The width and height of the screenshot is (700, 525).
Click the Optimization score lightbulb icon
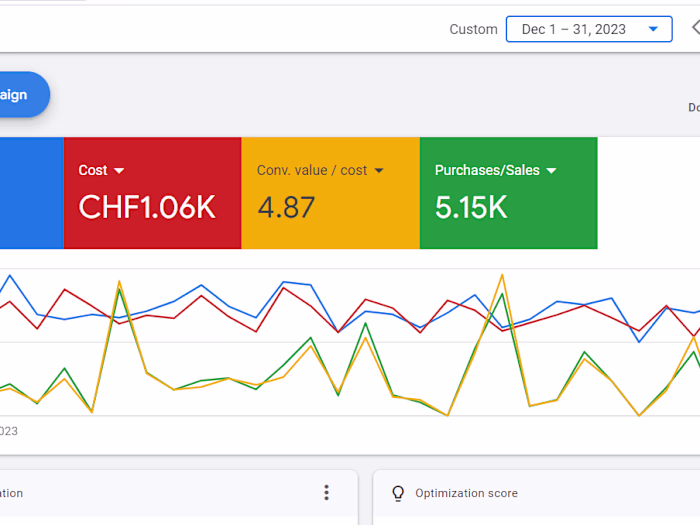398,493
